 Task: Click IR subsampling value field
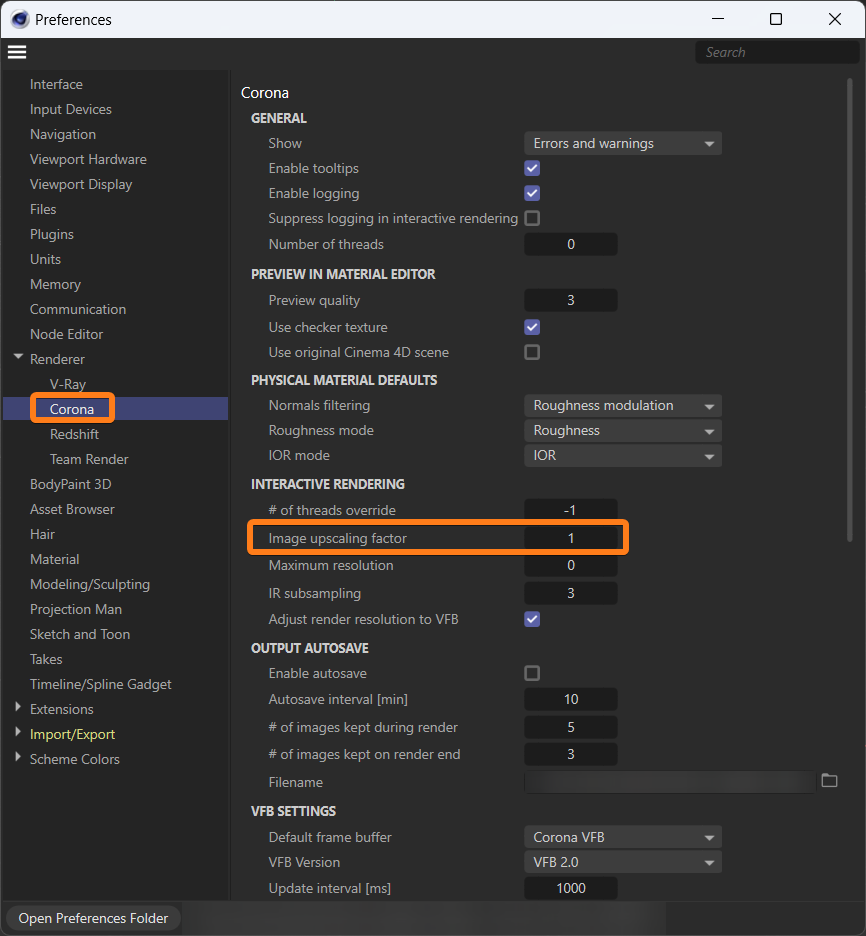pos(571,593)
